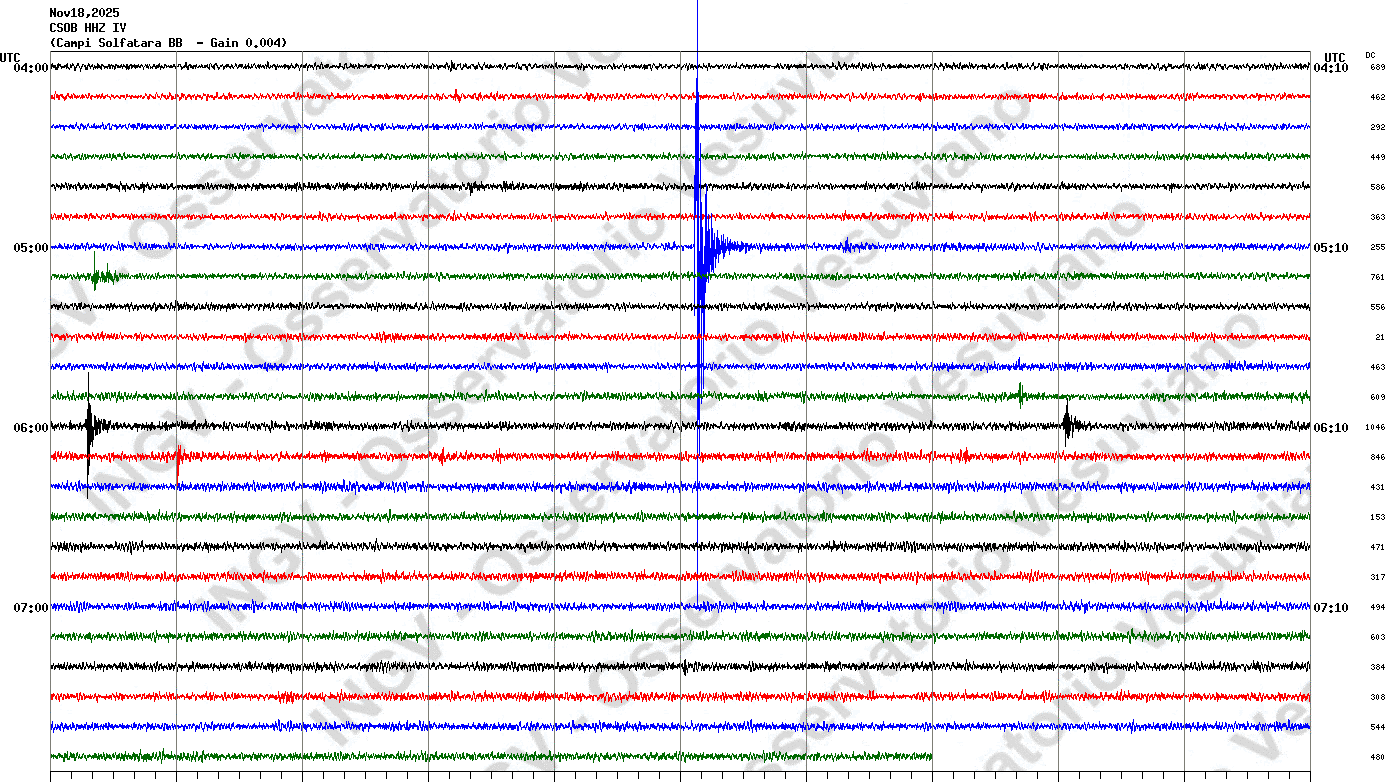
Task: Select the 05:00 UTC time label
Action: 30,248
